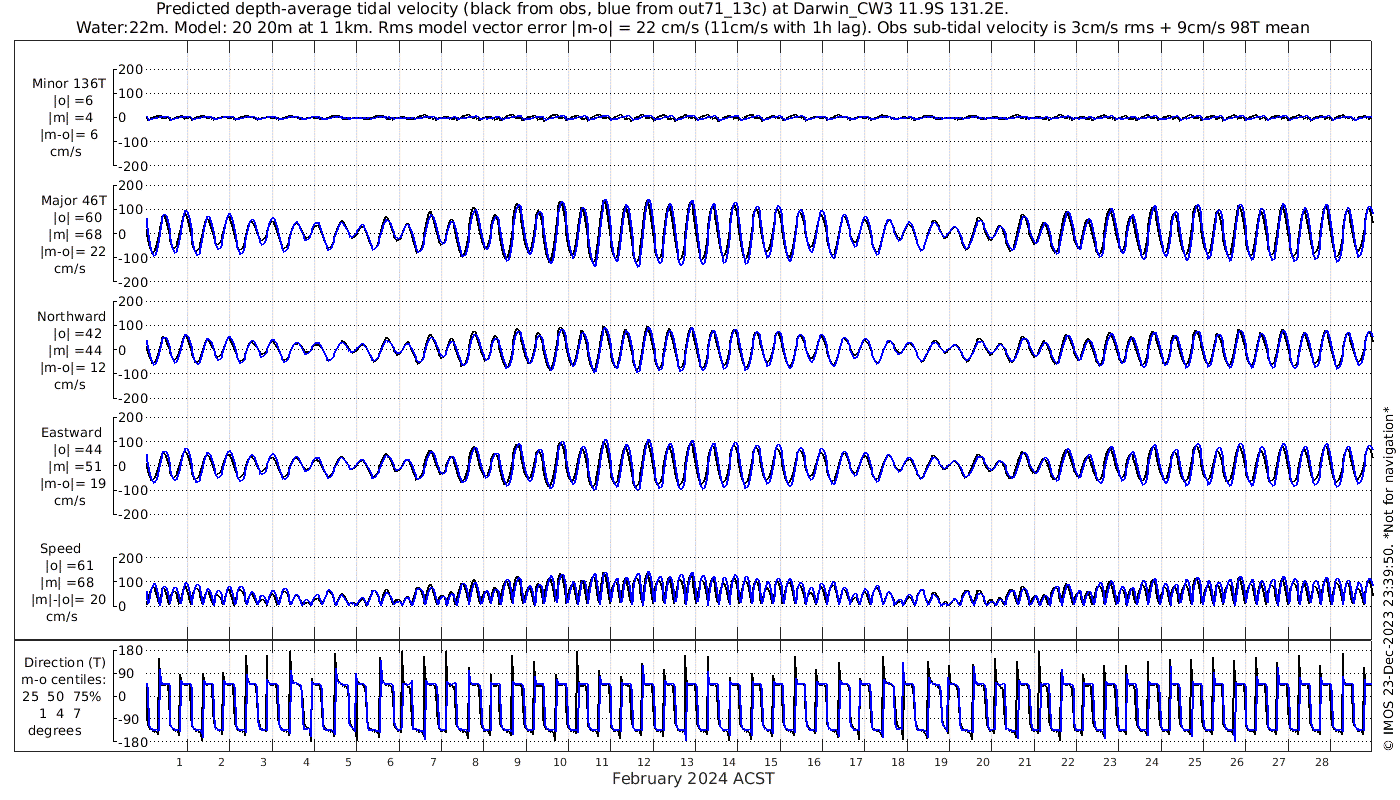Click the '|m-o|= 12' value under Northward

72,367
